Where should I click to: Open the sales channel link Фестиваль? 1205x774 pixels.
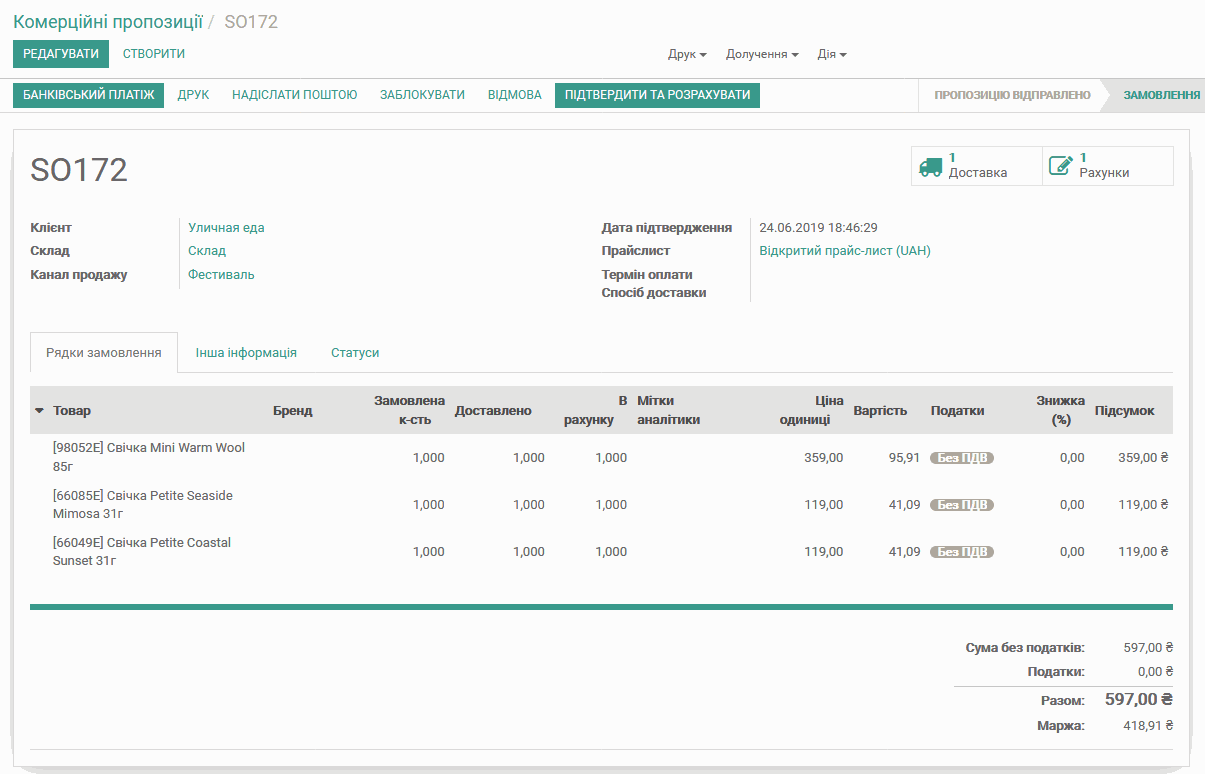[221, 275]
